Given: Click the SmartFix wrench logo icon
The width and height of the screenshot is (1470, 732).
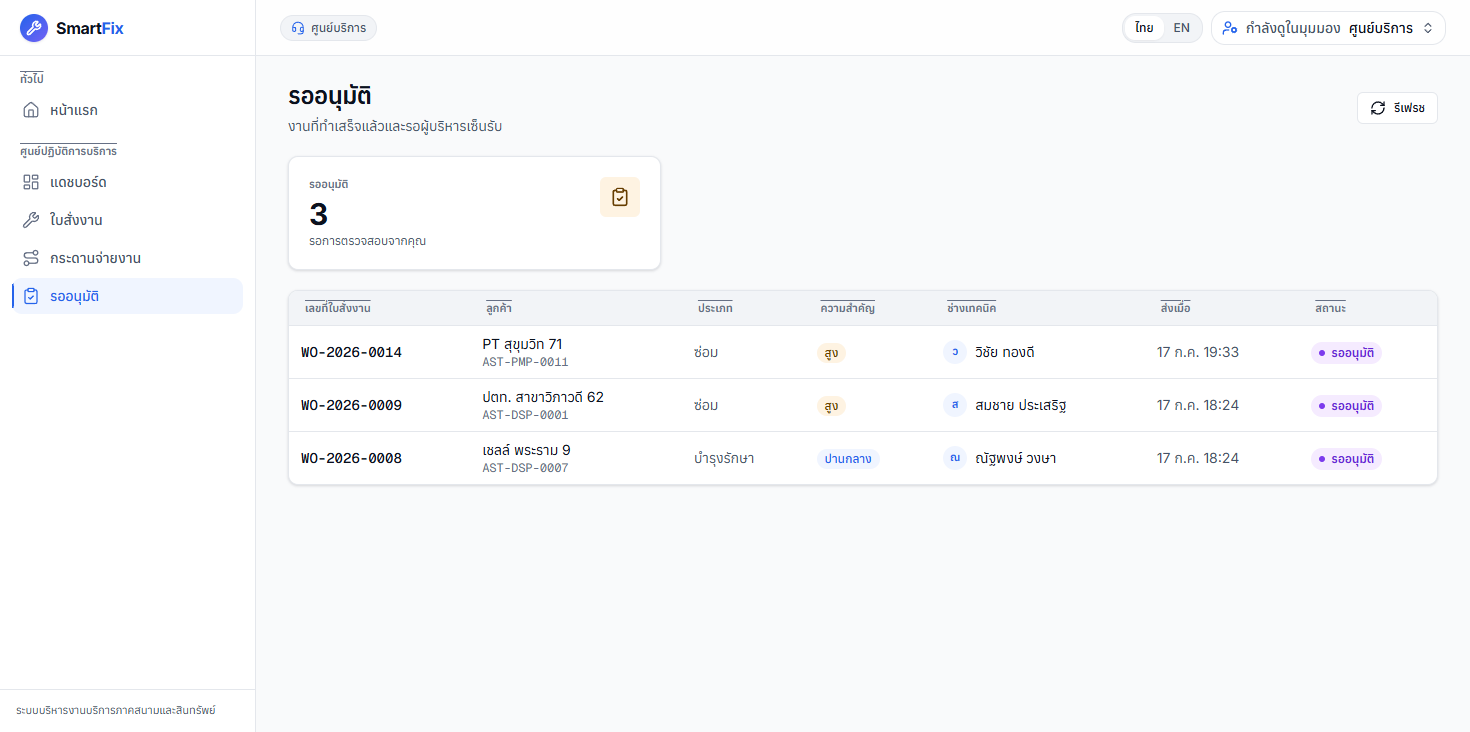Looking at the screenshot, I should 34,28.
